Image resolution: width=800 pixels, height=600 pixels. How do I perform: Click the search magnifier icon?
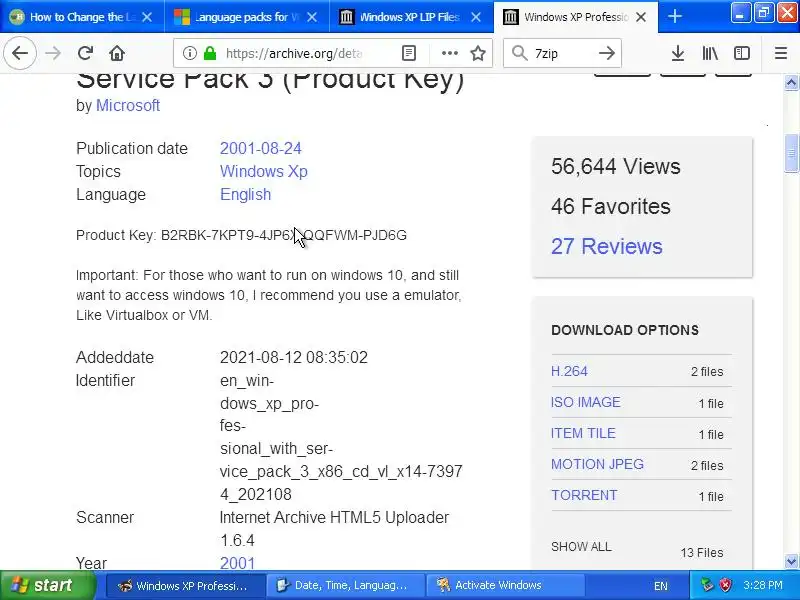coord(519,53)
